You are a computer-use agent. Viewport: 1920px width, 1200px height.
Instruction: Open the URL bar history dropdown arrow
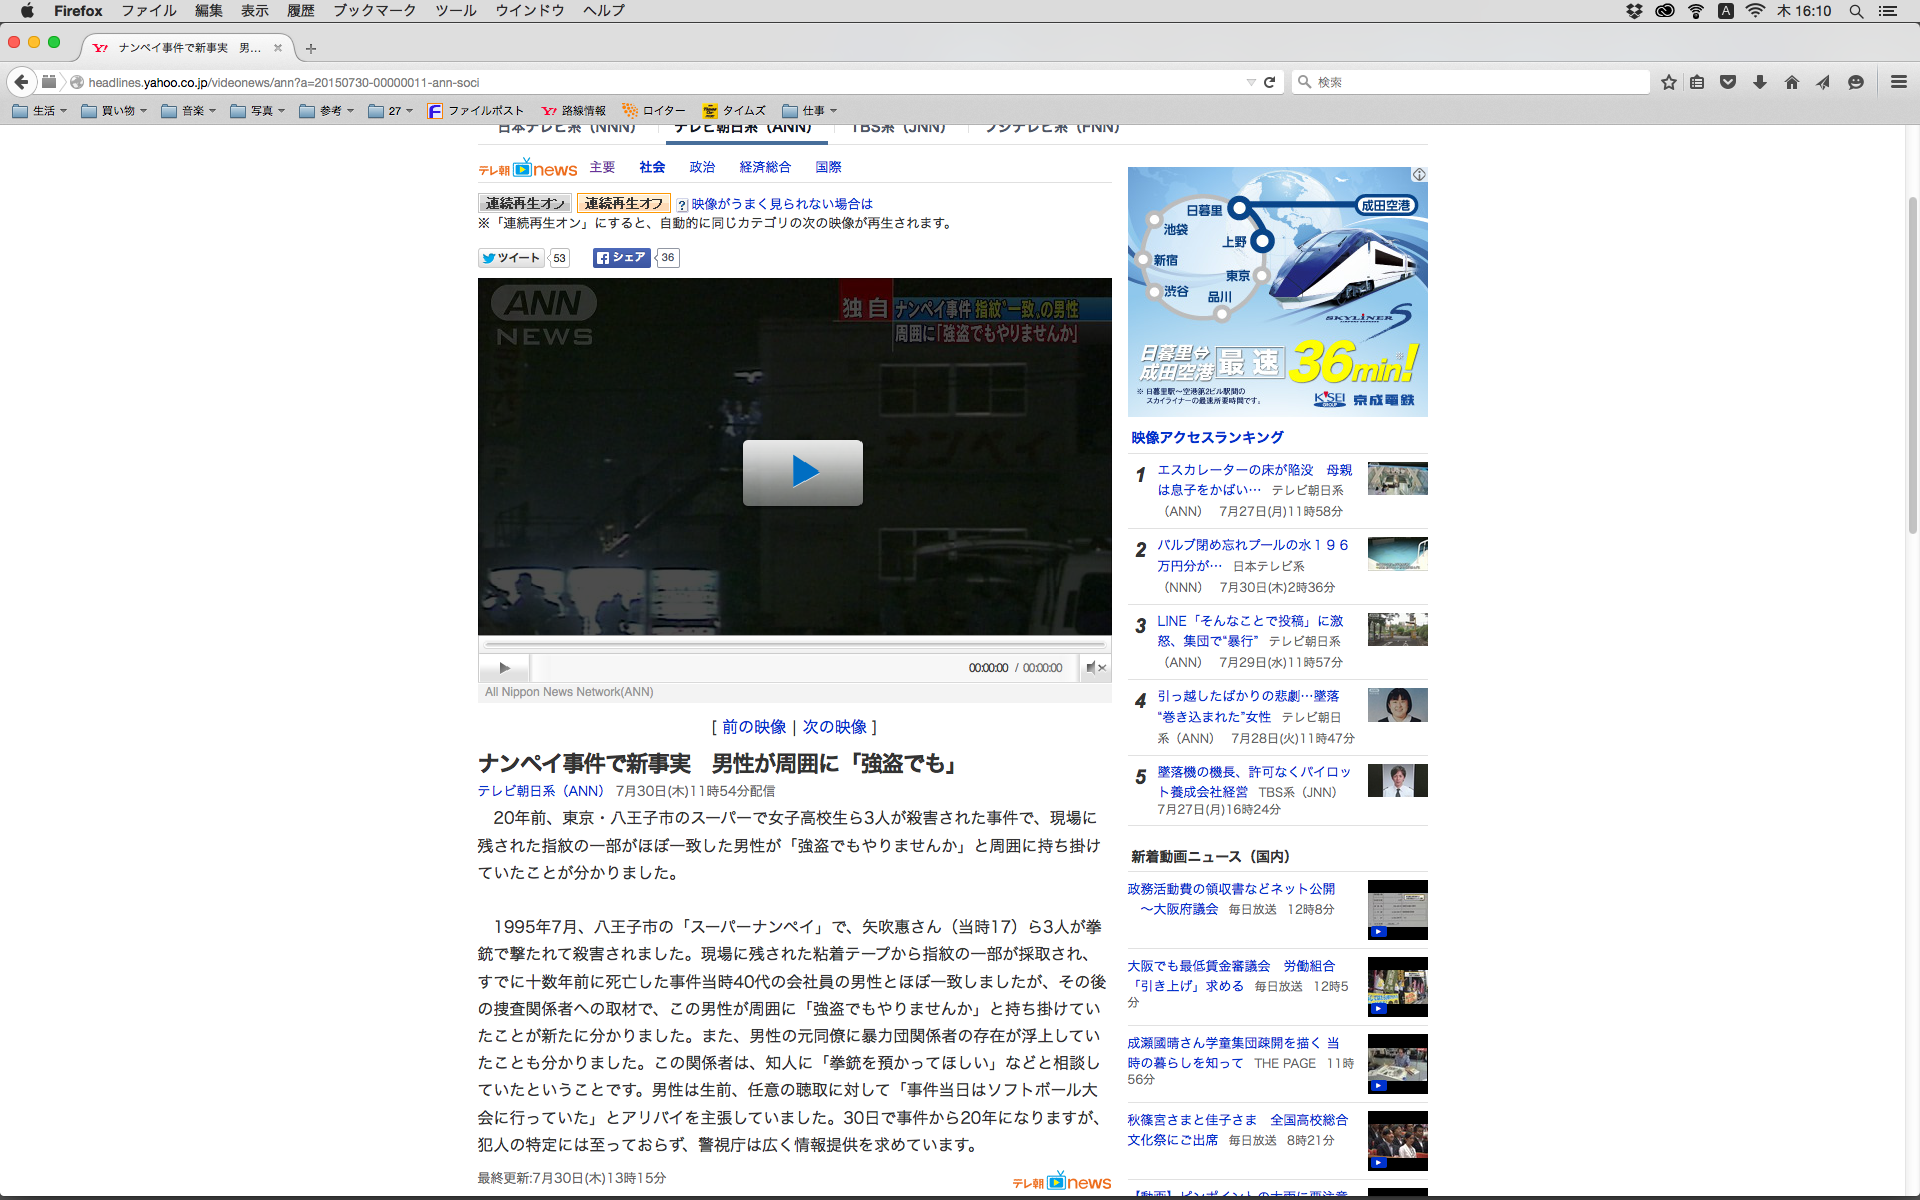[1250, 82]
